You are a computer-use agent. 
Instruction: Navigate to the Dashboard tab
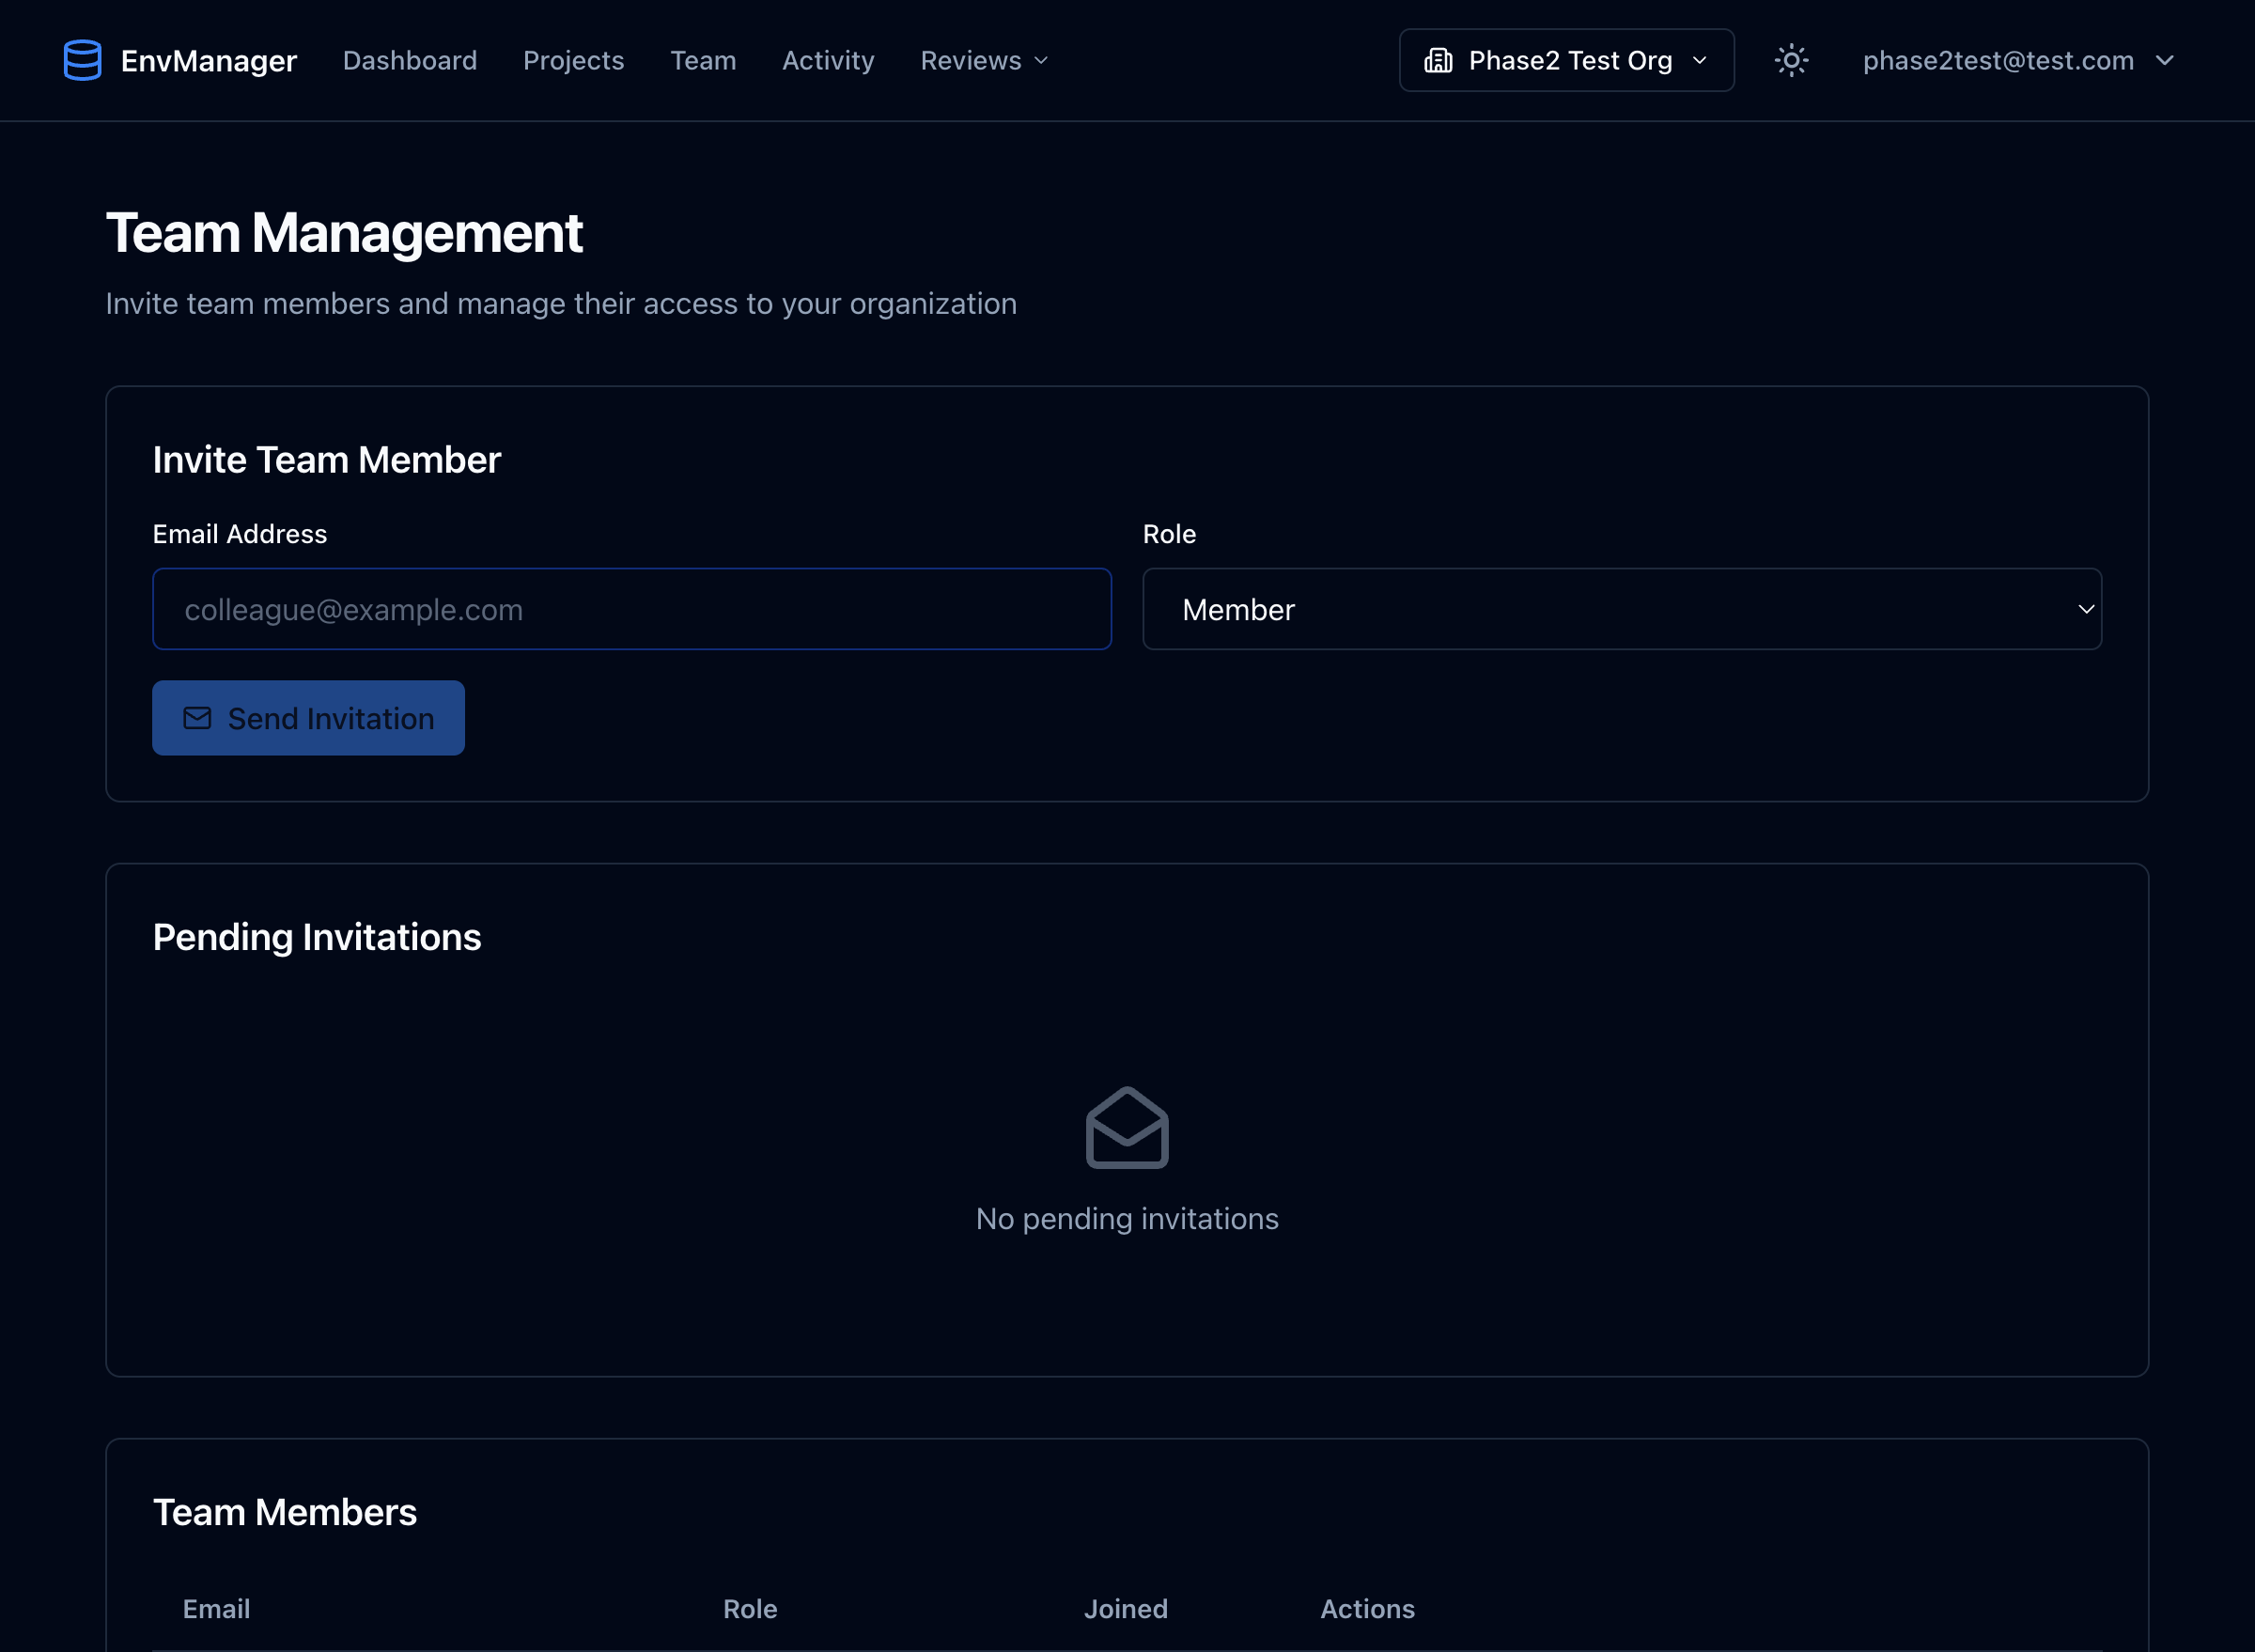[x=410, y=60]
